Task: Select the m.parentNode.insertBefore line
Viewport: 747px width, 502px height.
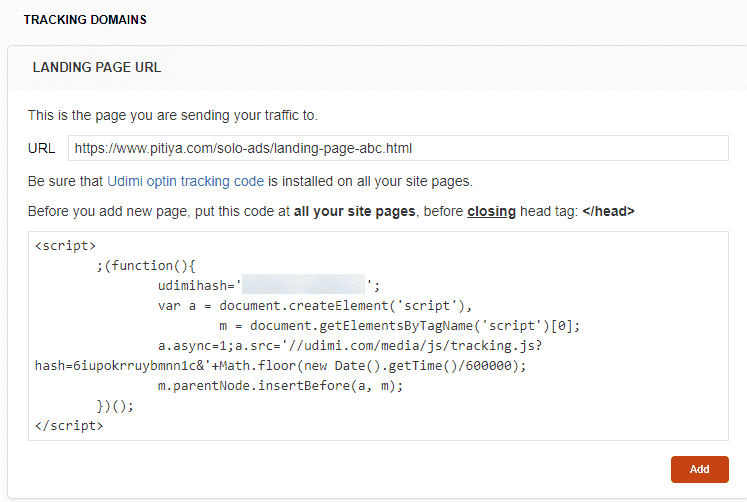Action: tap(280, 386)
